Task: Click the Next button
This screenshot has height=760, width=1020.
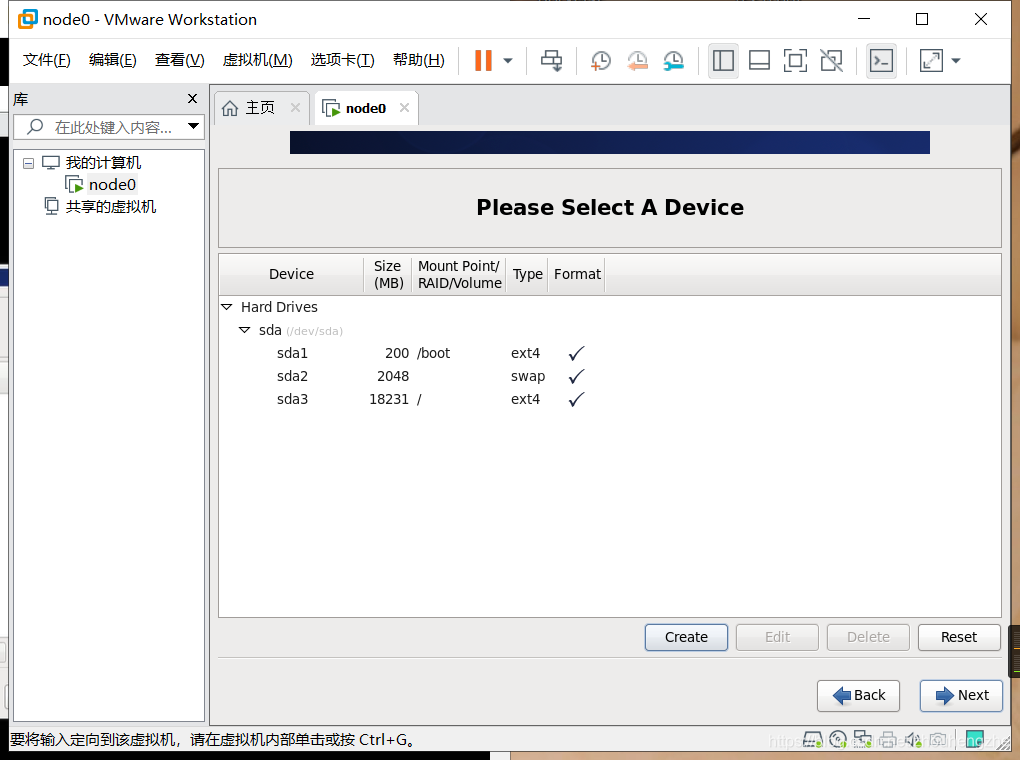Action: [x=961, y=696]
